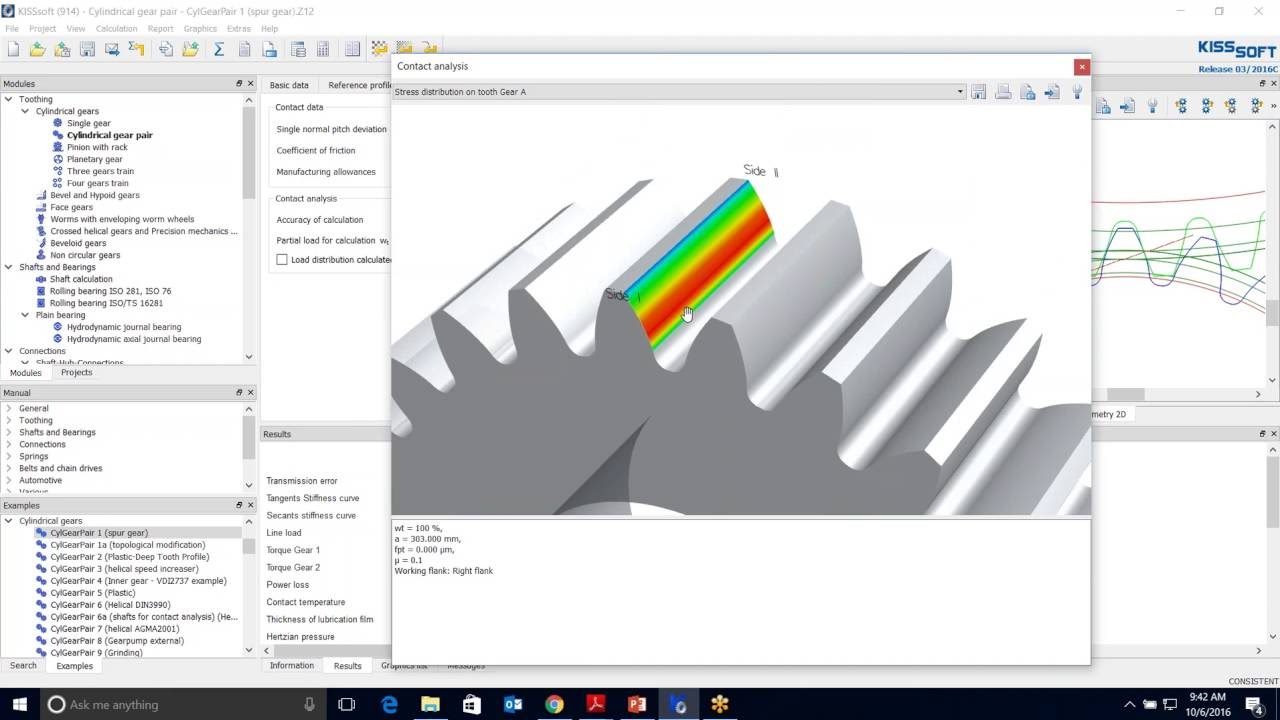This screenshot has height=720, width=1280.
Task: Click the Shaft calculation module icon
Action: pyautogui.click(x=41, y=279)
